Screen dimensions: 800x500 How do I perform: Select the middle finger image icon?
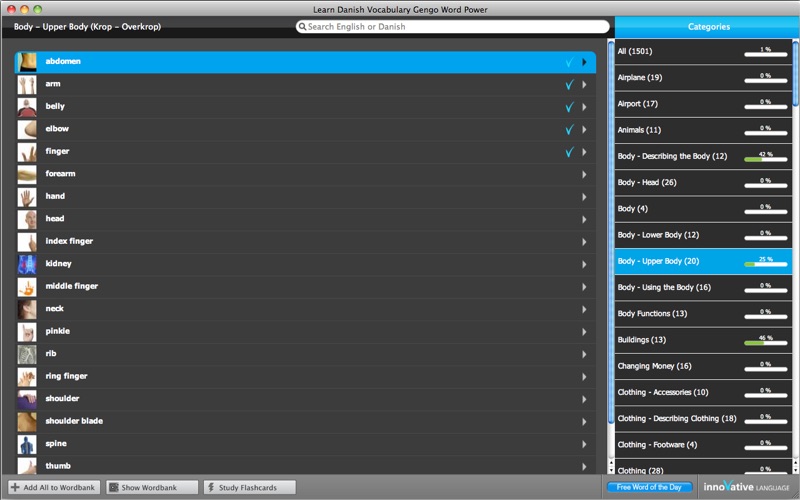(27, 287)
